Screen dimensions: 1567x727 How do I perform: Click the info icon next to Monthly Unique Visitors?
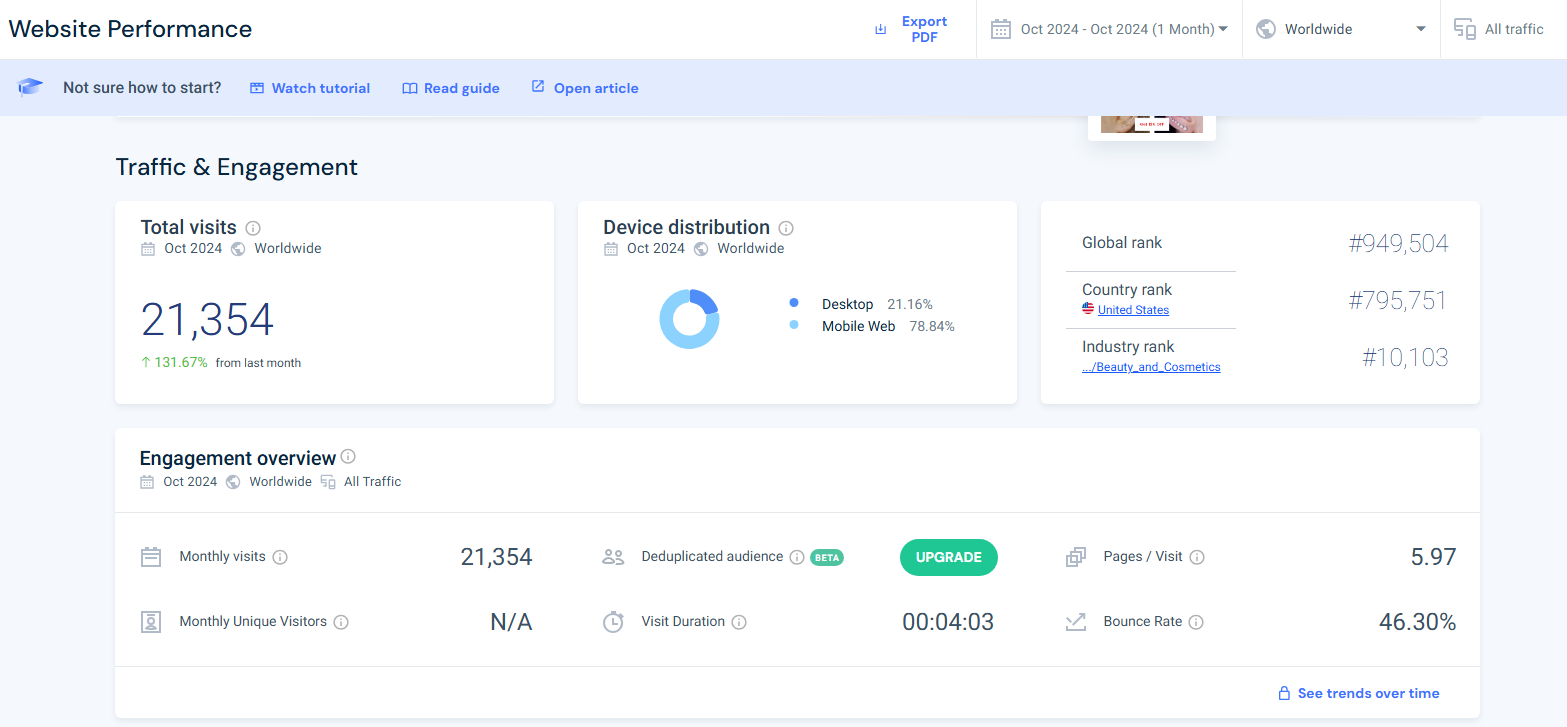[x=341, y=622]
